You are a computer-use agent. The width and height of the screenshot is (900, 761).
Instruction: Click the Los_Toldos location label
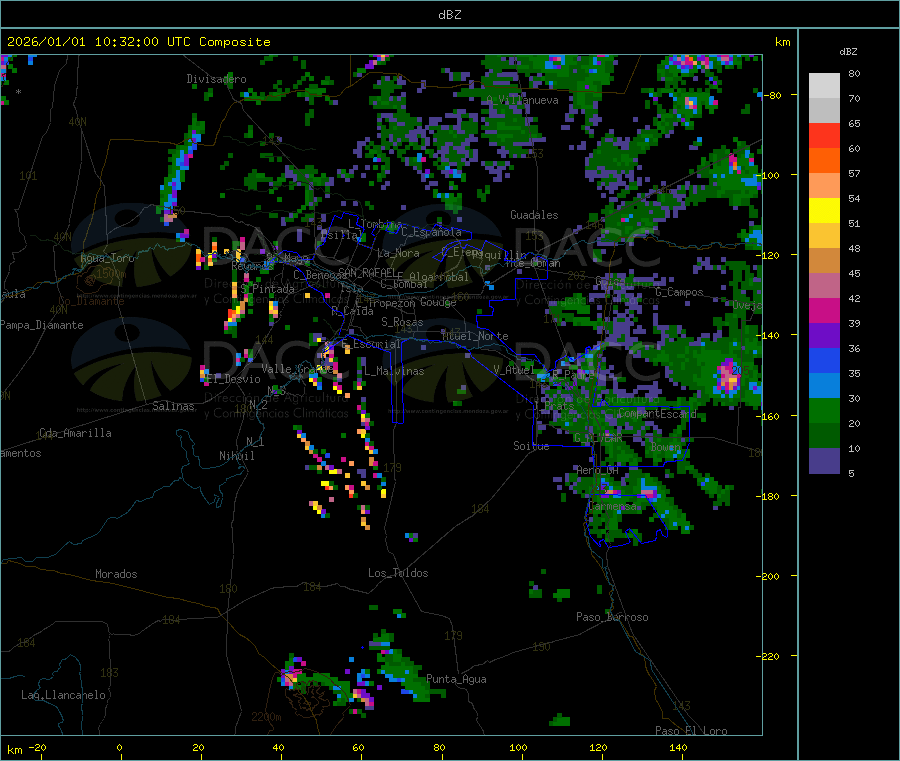tap(398, 573)
